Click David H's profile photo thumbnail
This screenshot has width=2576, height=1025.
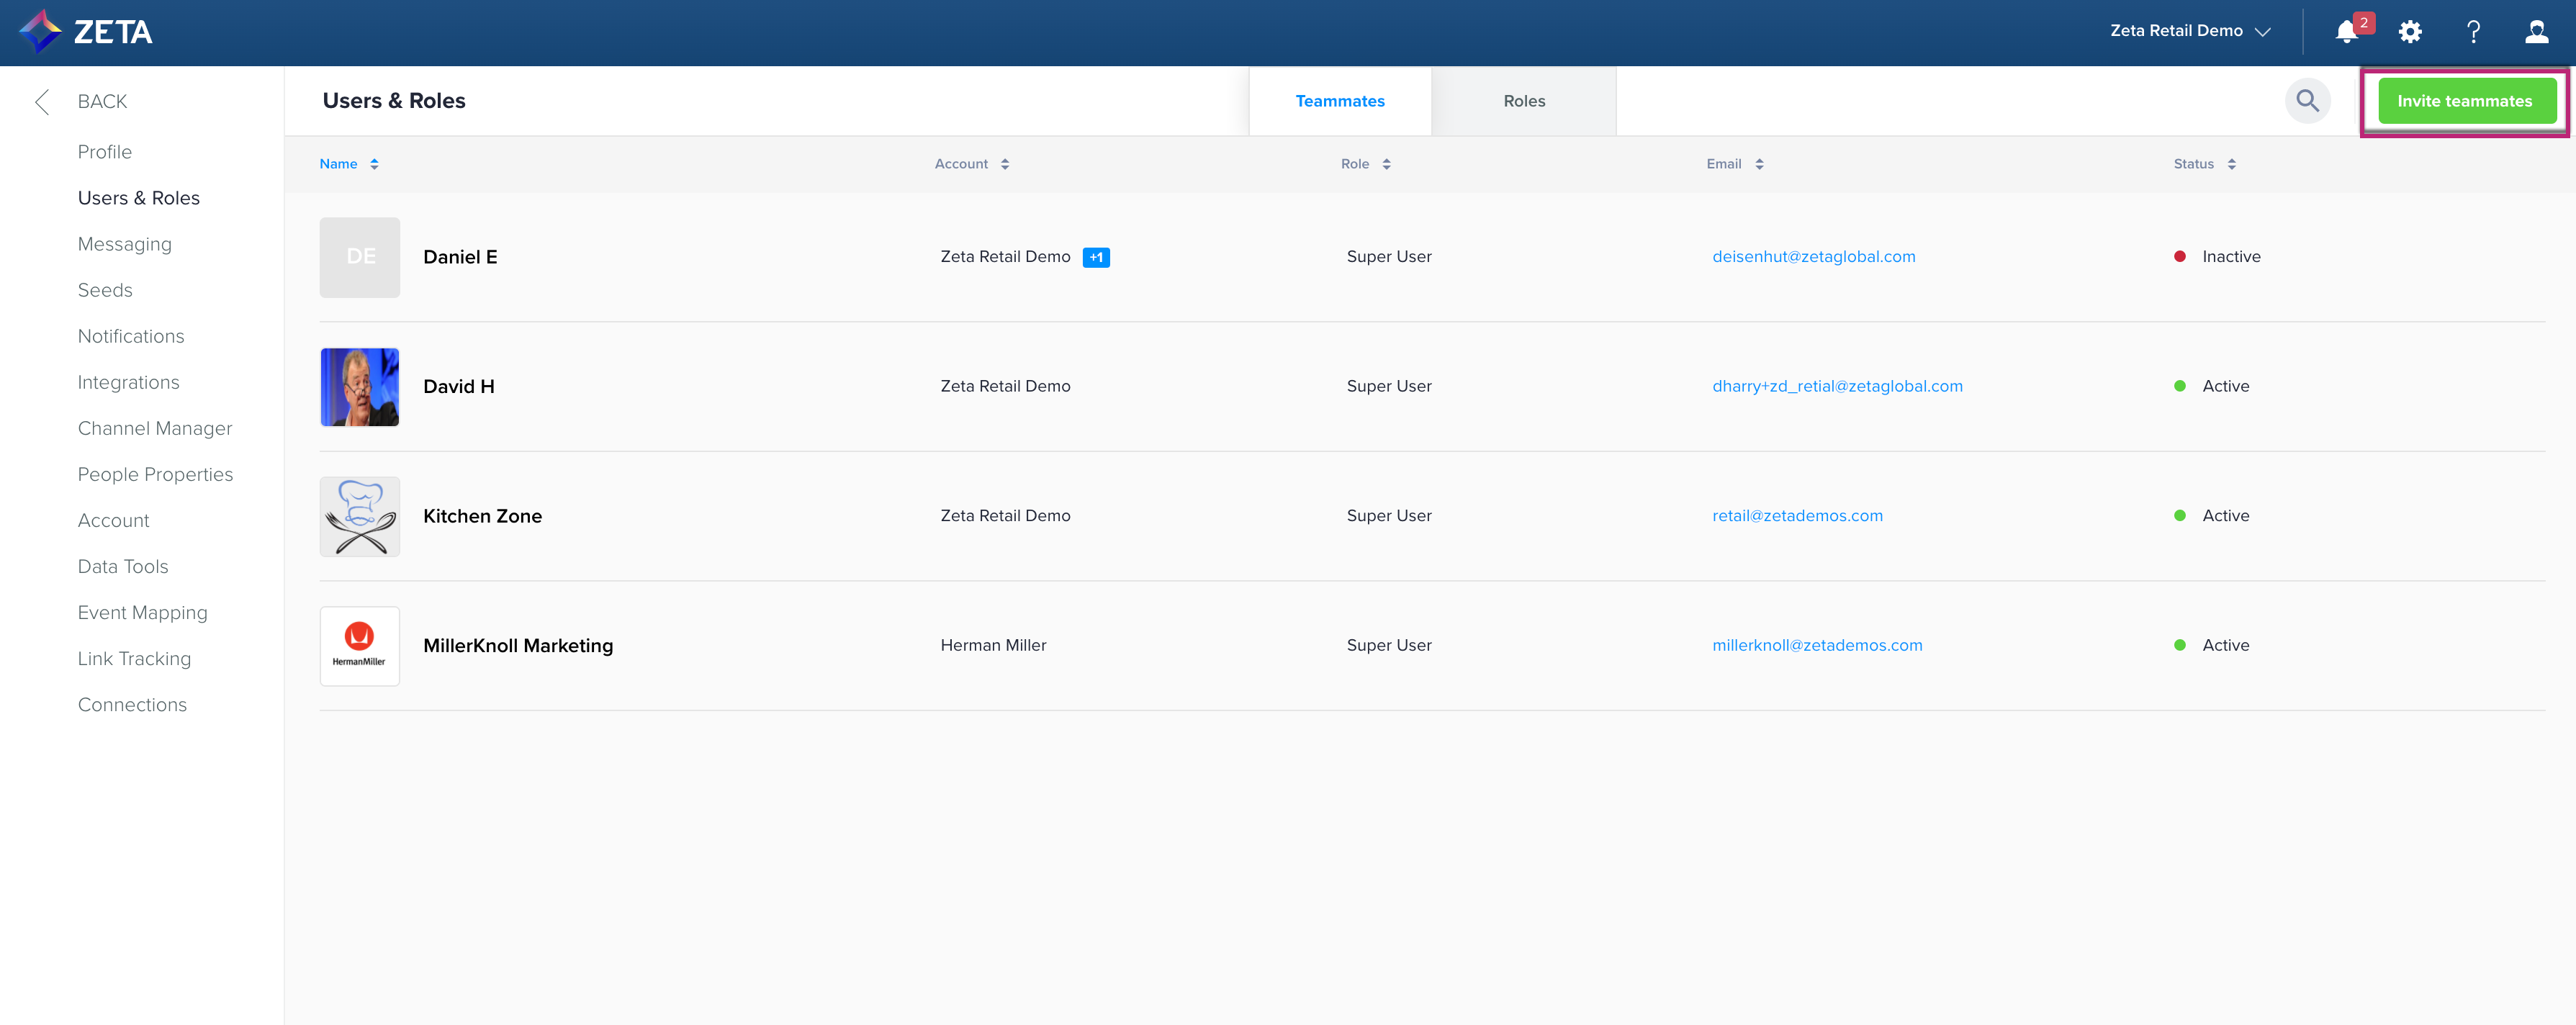coord(360,387)
